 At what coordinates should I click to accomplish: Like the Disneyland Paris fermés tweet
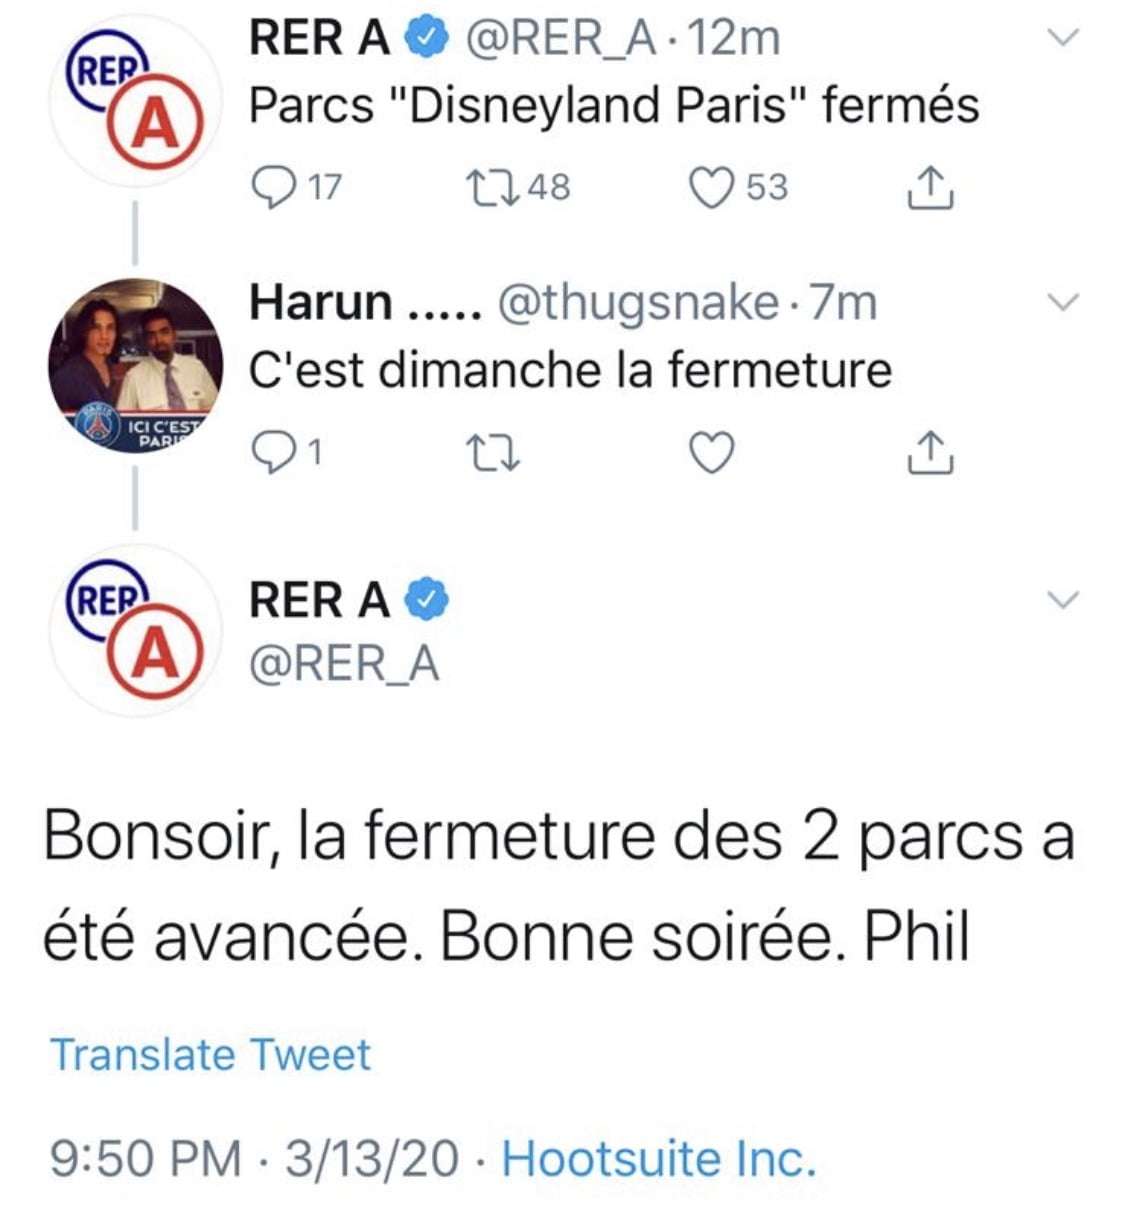point(712,187)
